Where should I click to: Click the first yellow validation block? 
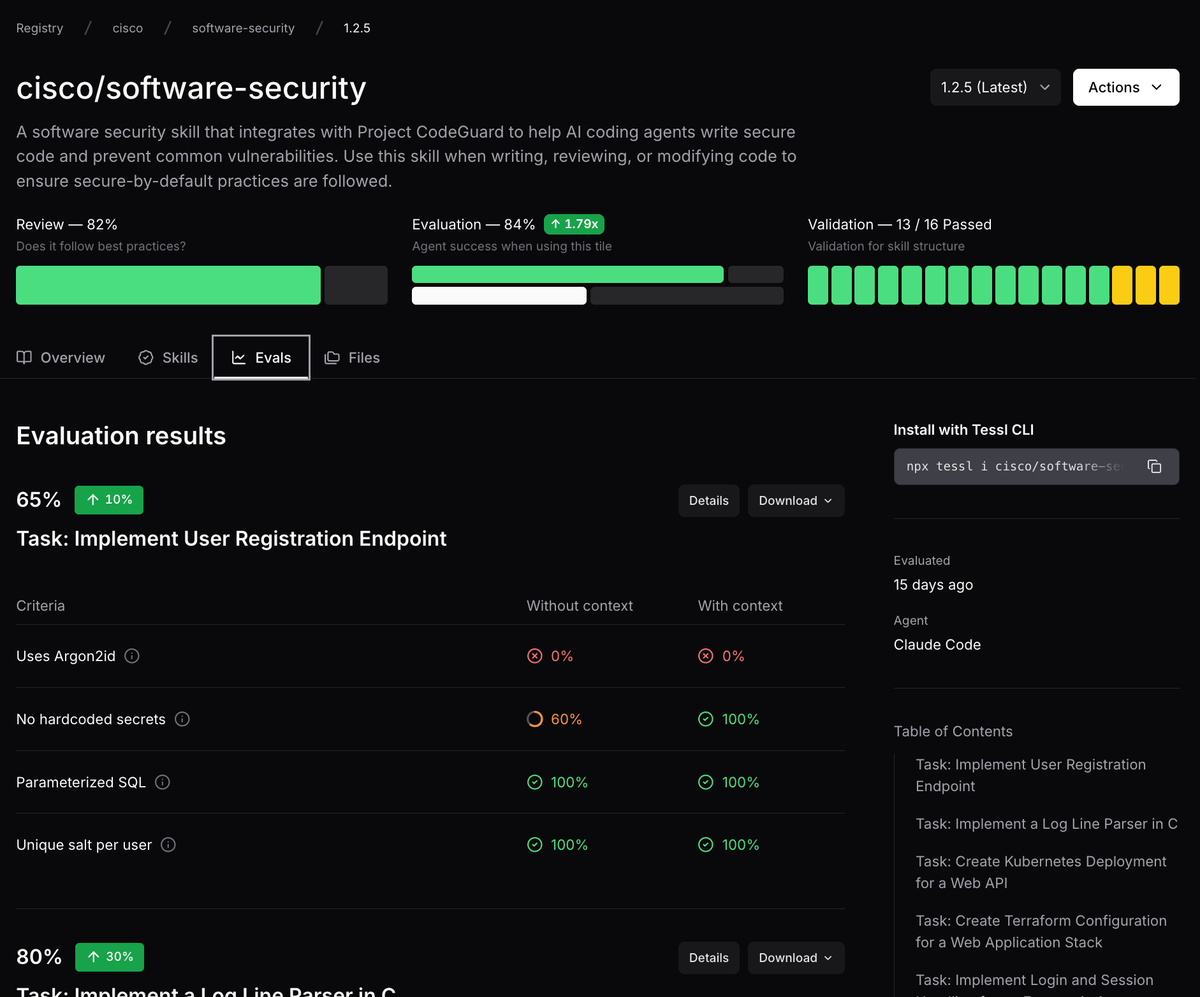(x=1122, y=285)
